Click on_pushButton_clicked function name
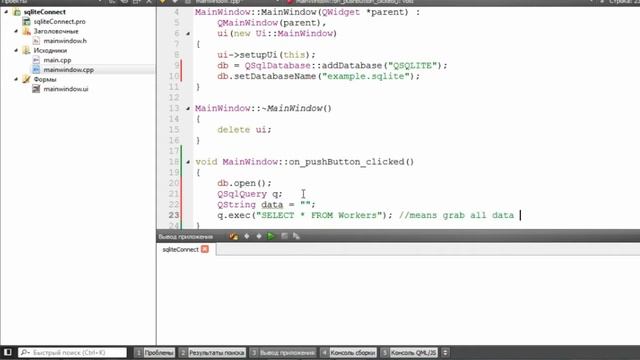640x360 pixels. [346, 162]
